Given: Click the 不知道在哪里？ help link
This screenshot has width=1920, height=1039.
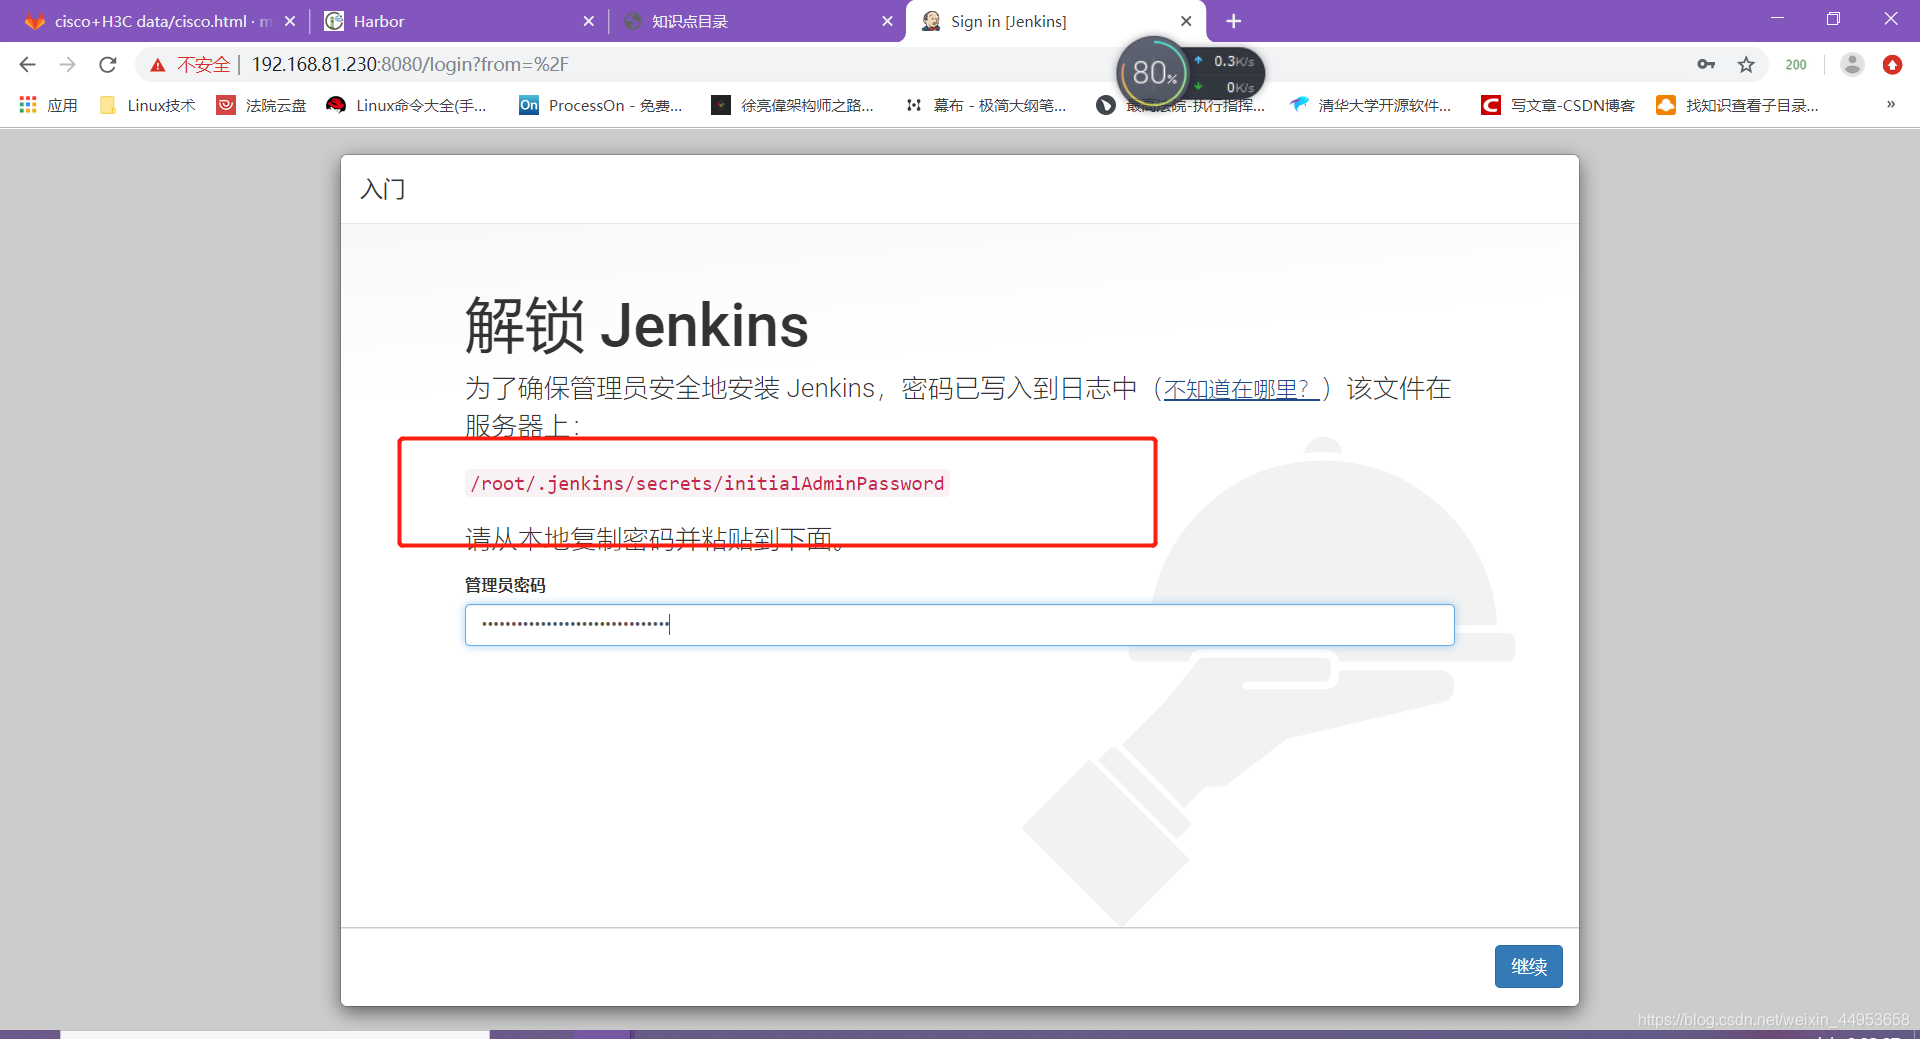Looking at the screenshot, I should pyautogui.click(x=1240, y=389).
